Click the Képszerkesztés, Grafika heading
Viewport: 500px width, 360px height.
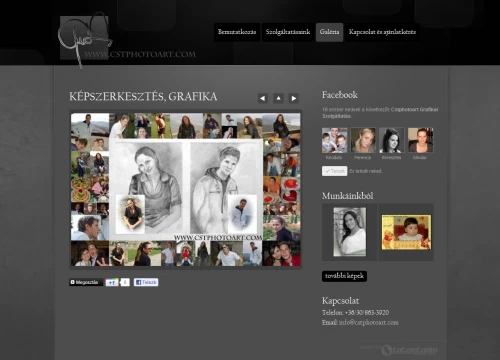tap(143, 97)
